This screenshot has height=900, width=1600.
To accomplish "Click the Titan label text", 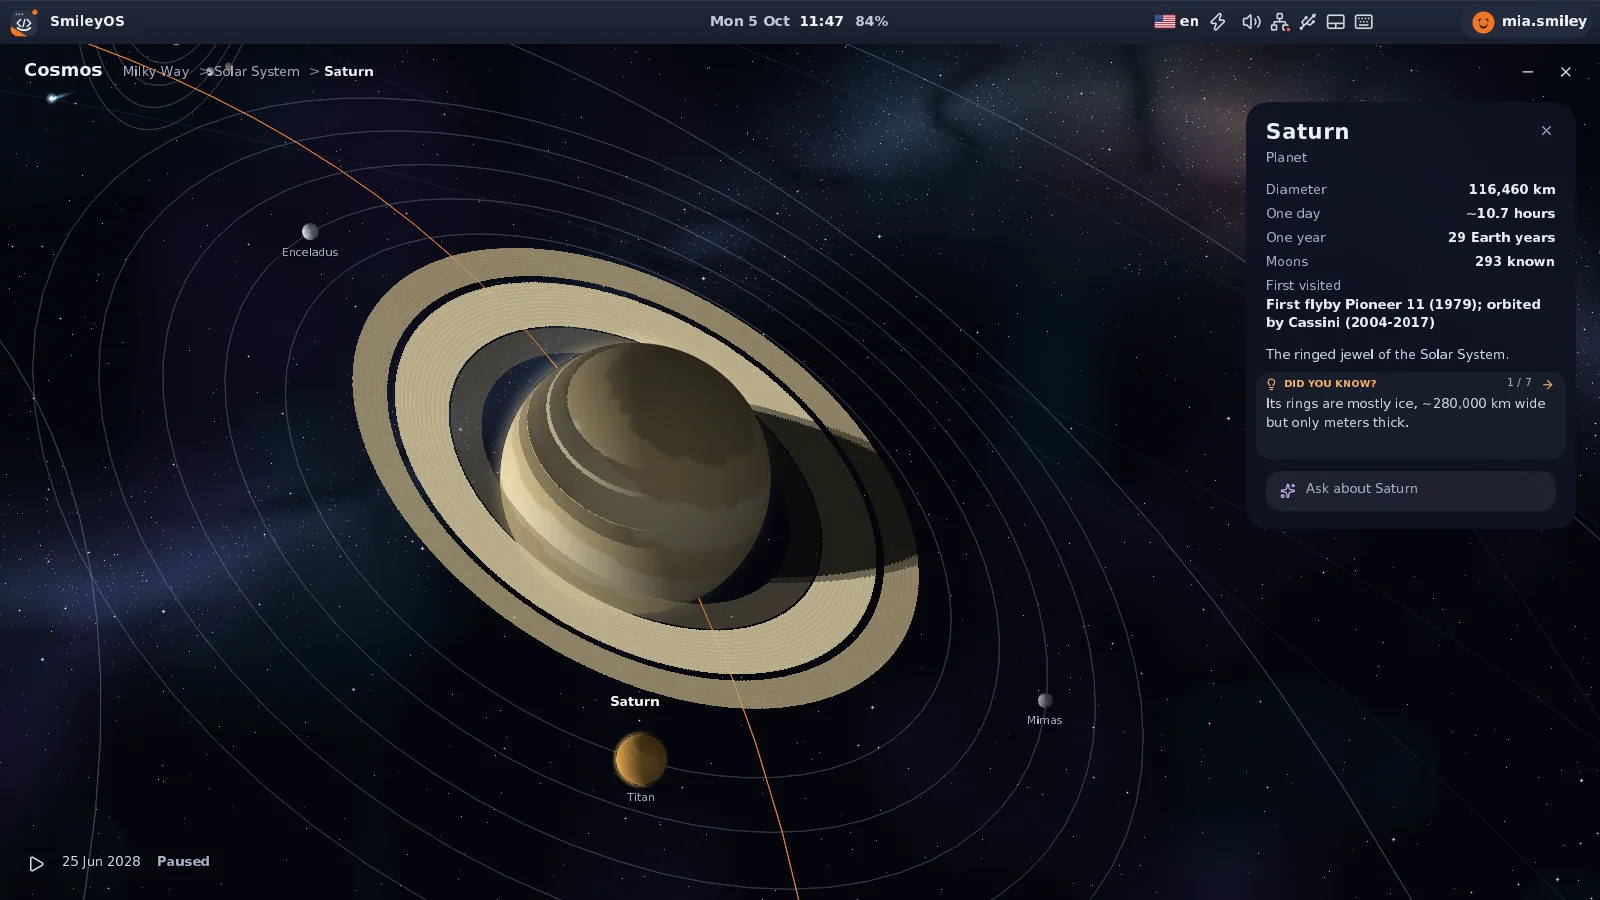I will click(641, 797).
